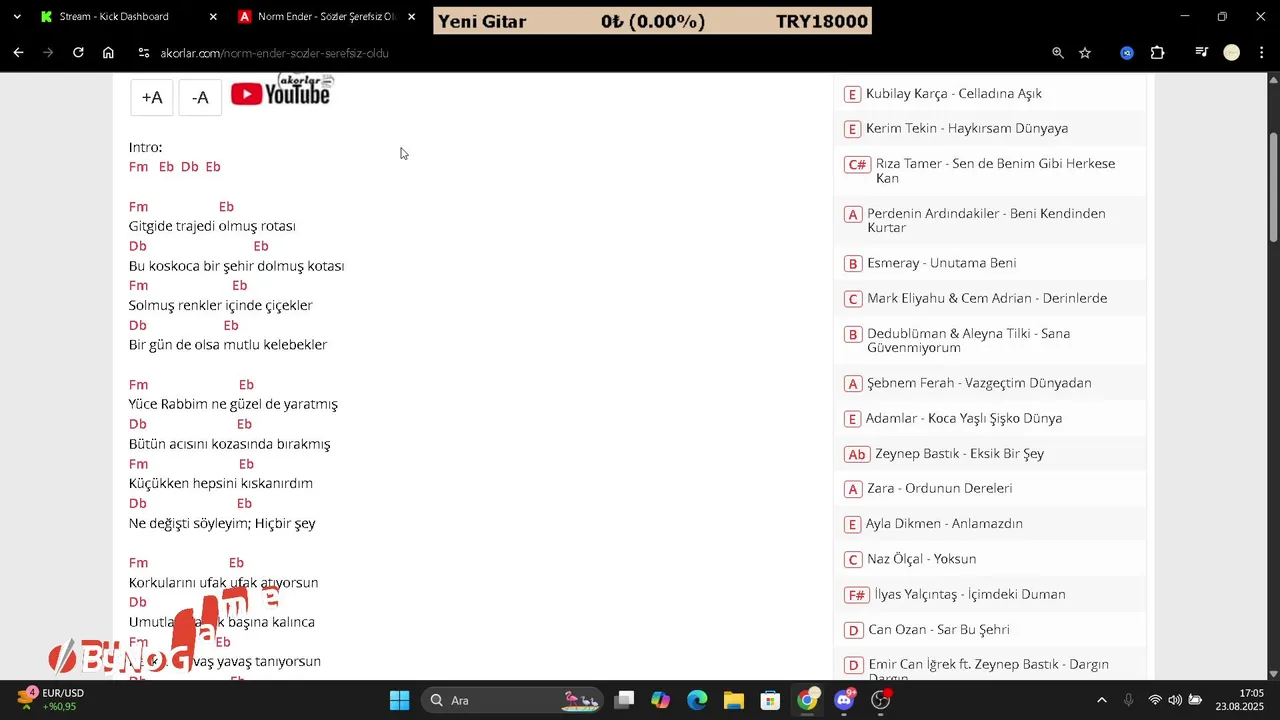
Task: Go back to previous page
Action: tap(18, 53)
